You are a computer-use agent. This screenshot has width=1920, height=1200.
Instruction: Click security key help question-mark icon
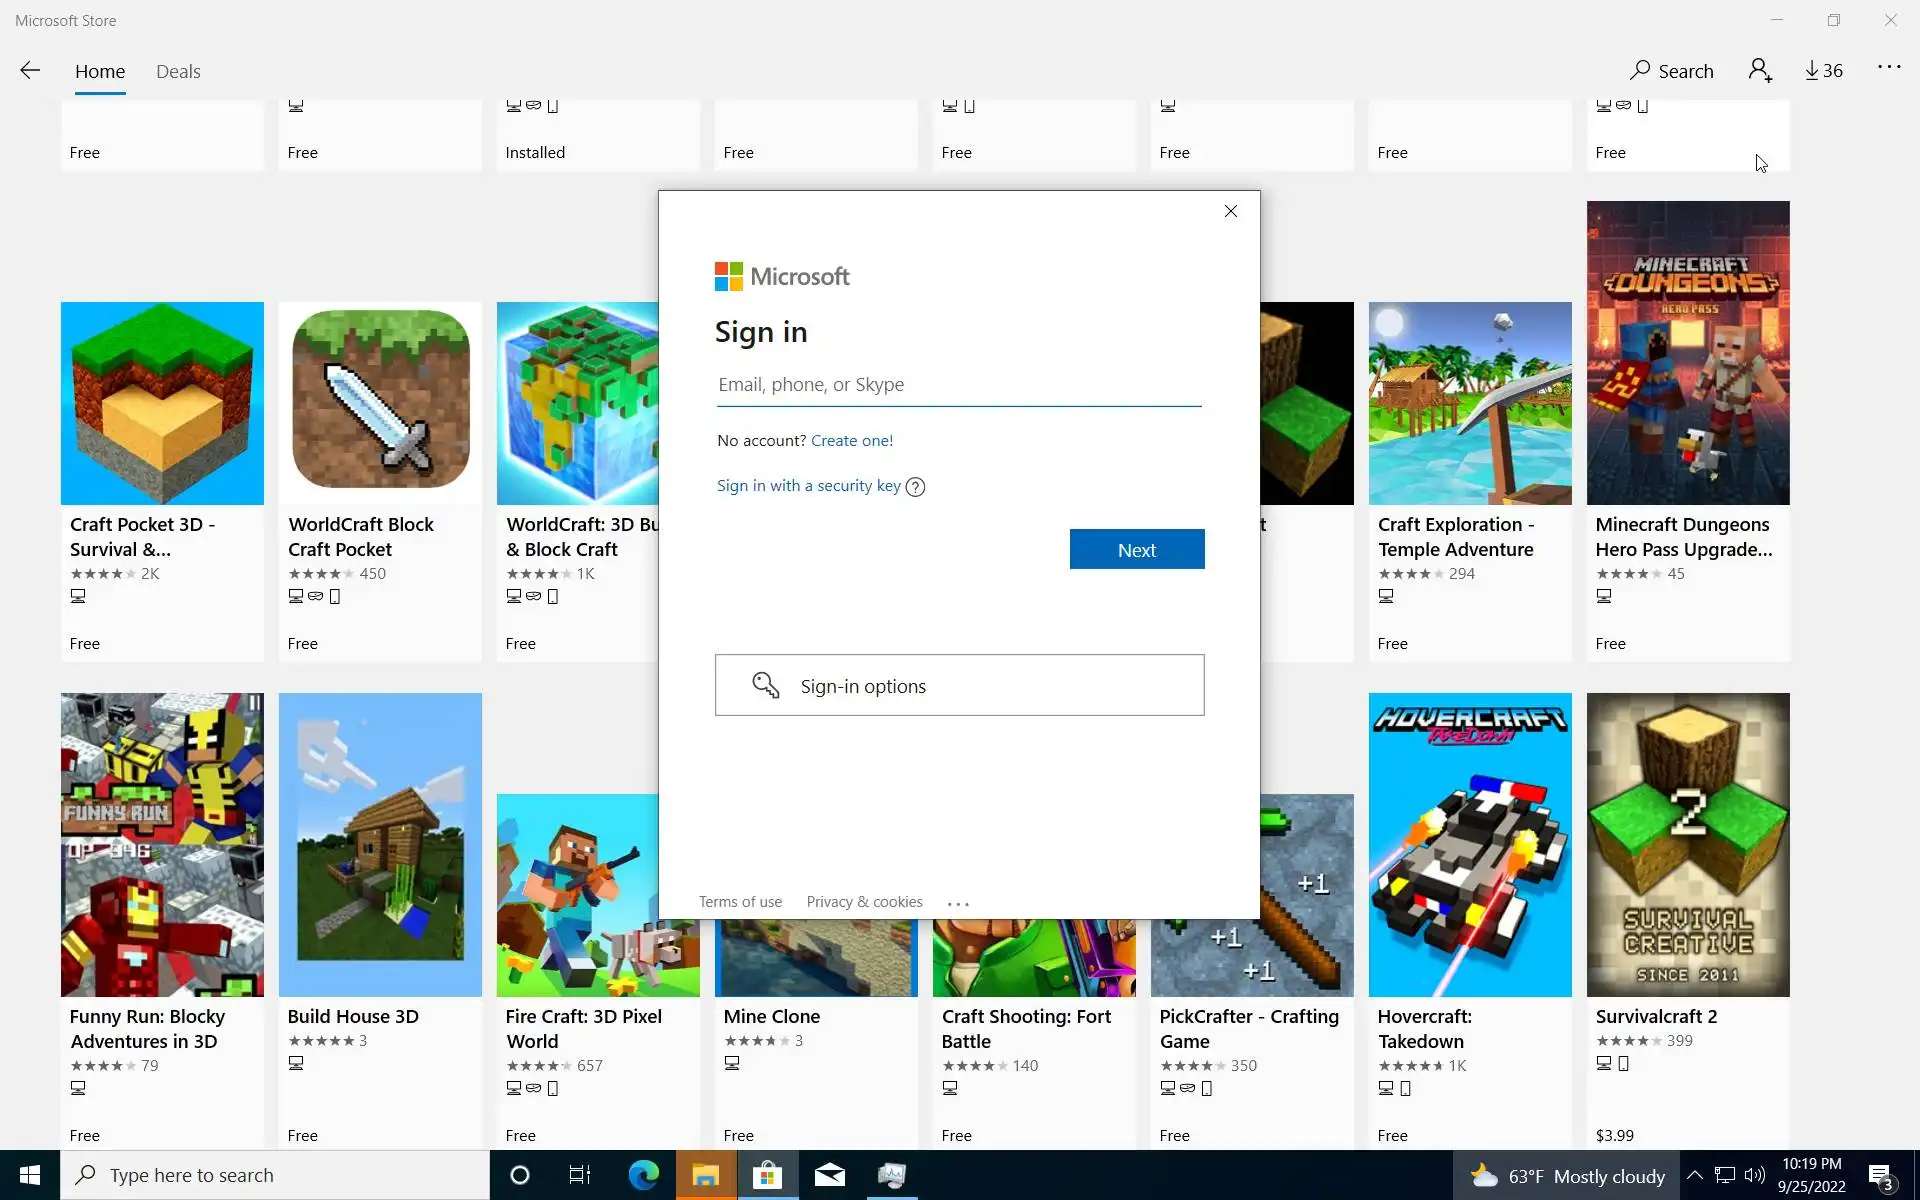(915, 487)
